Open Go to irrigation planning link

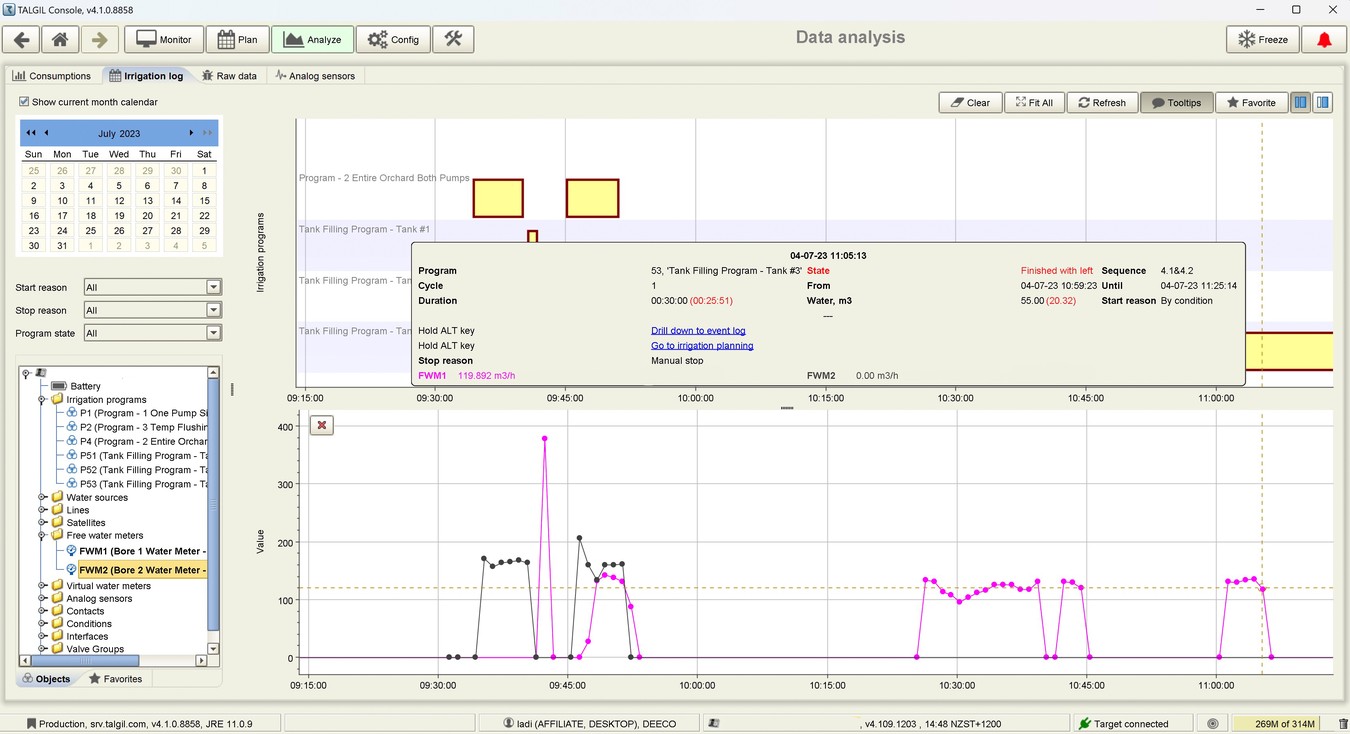[702, 345]
